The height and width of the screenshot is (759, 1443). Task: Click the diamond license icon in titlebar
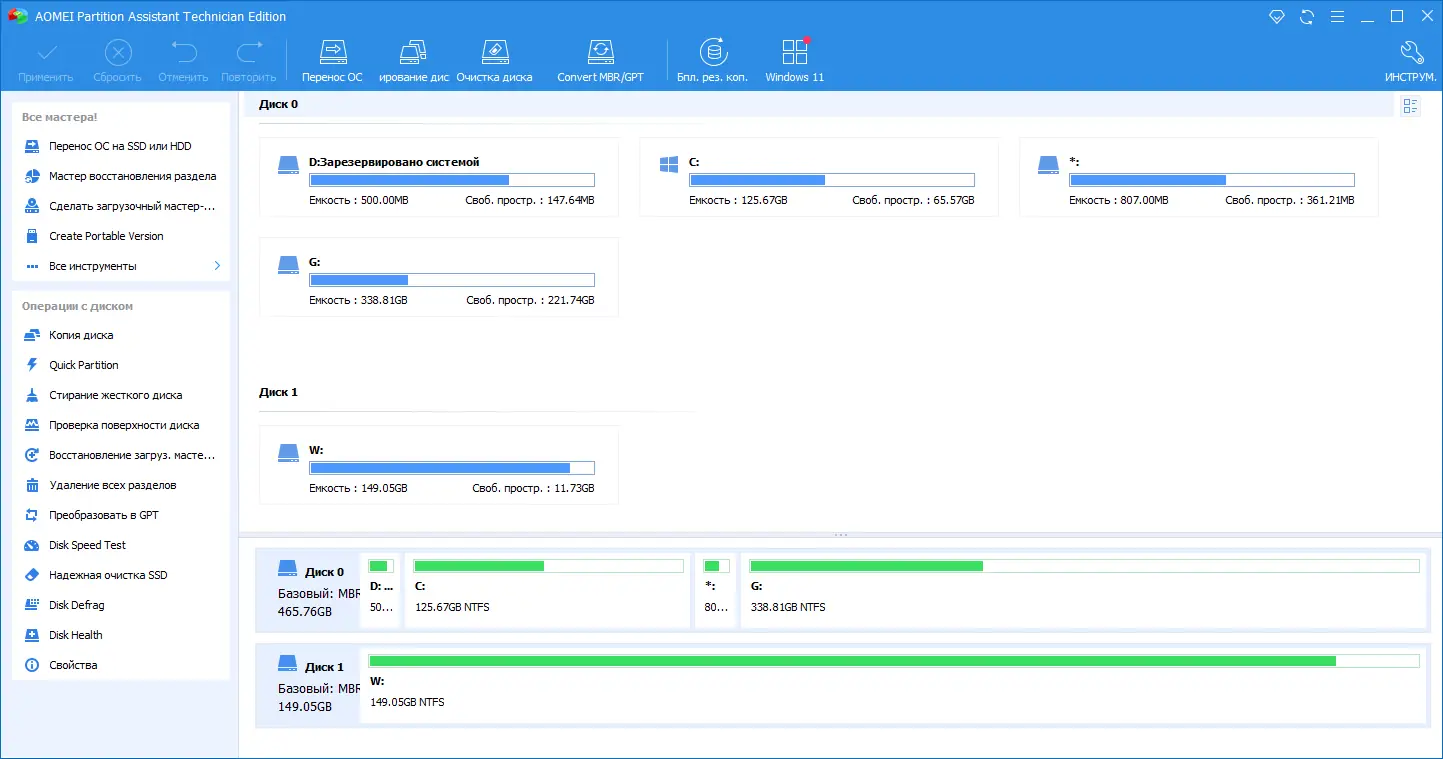(1277, 16)
